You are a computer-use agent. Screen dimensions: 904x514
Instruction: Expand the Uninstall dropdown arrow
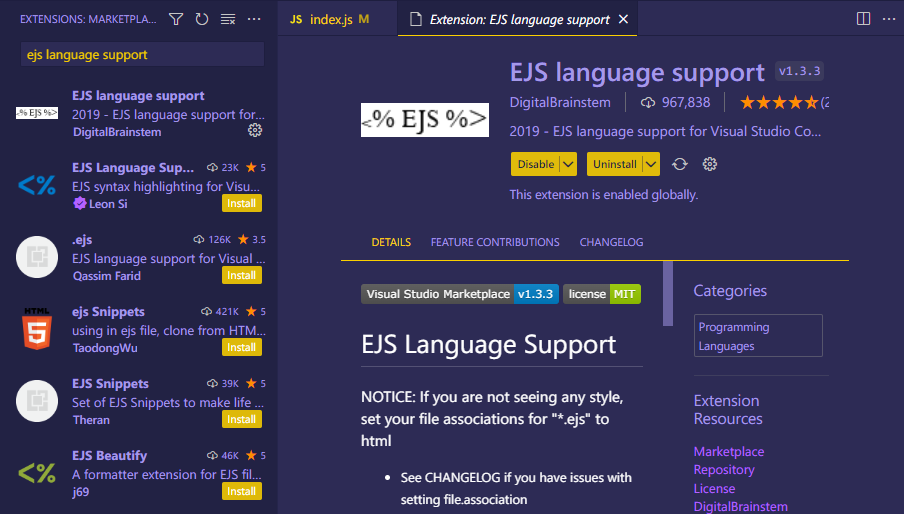click(x=651, y=164)
